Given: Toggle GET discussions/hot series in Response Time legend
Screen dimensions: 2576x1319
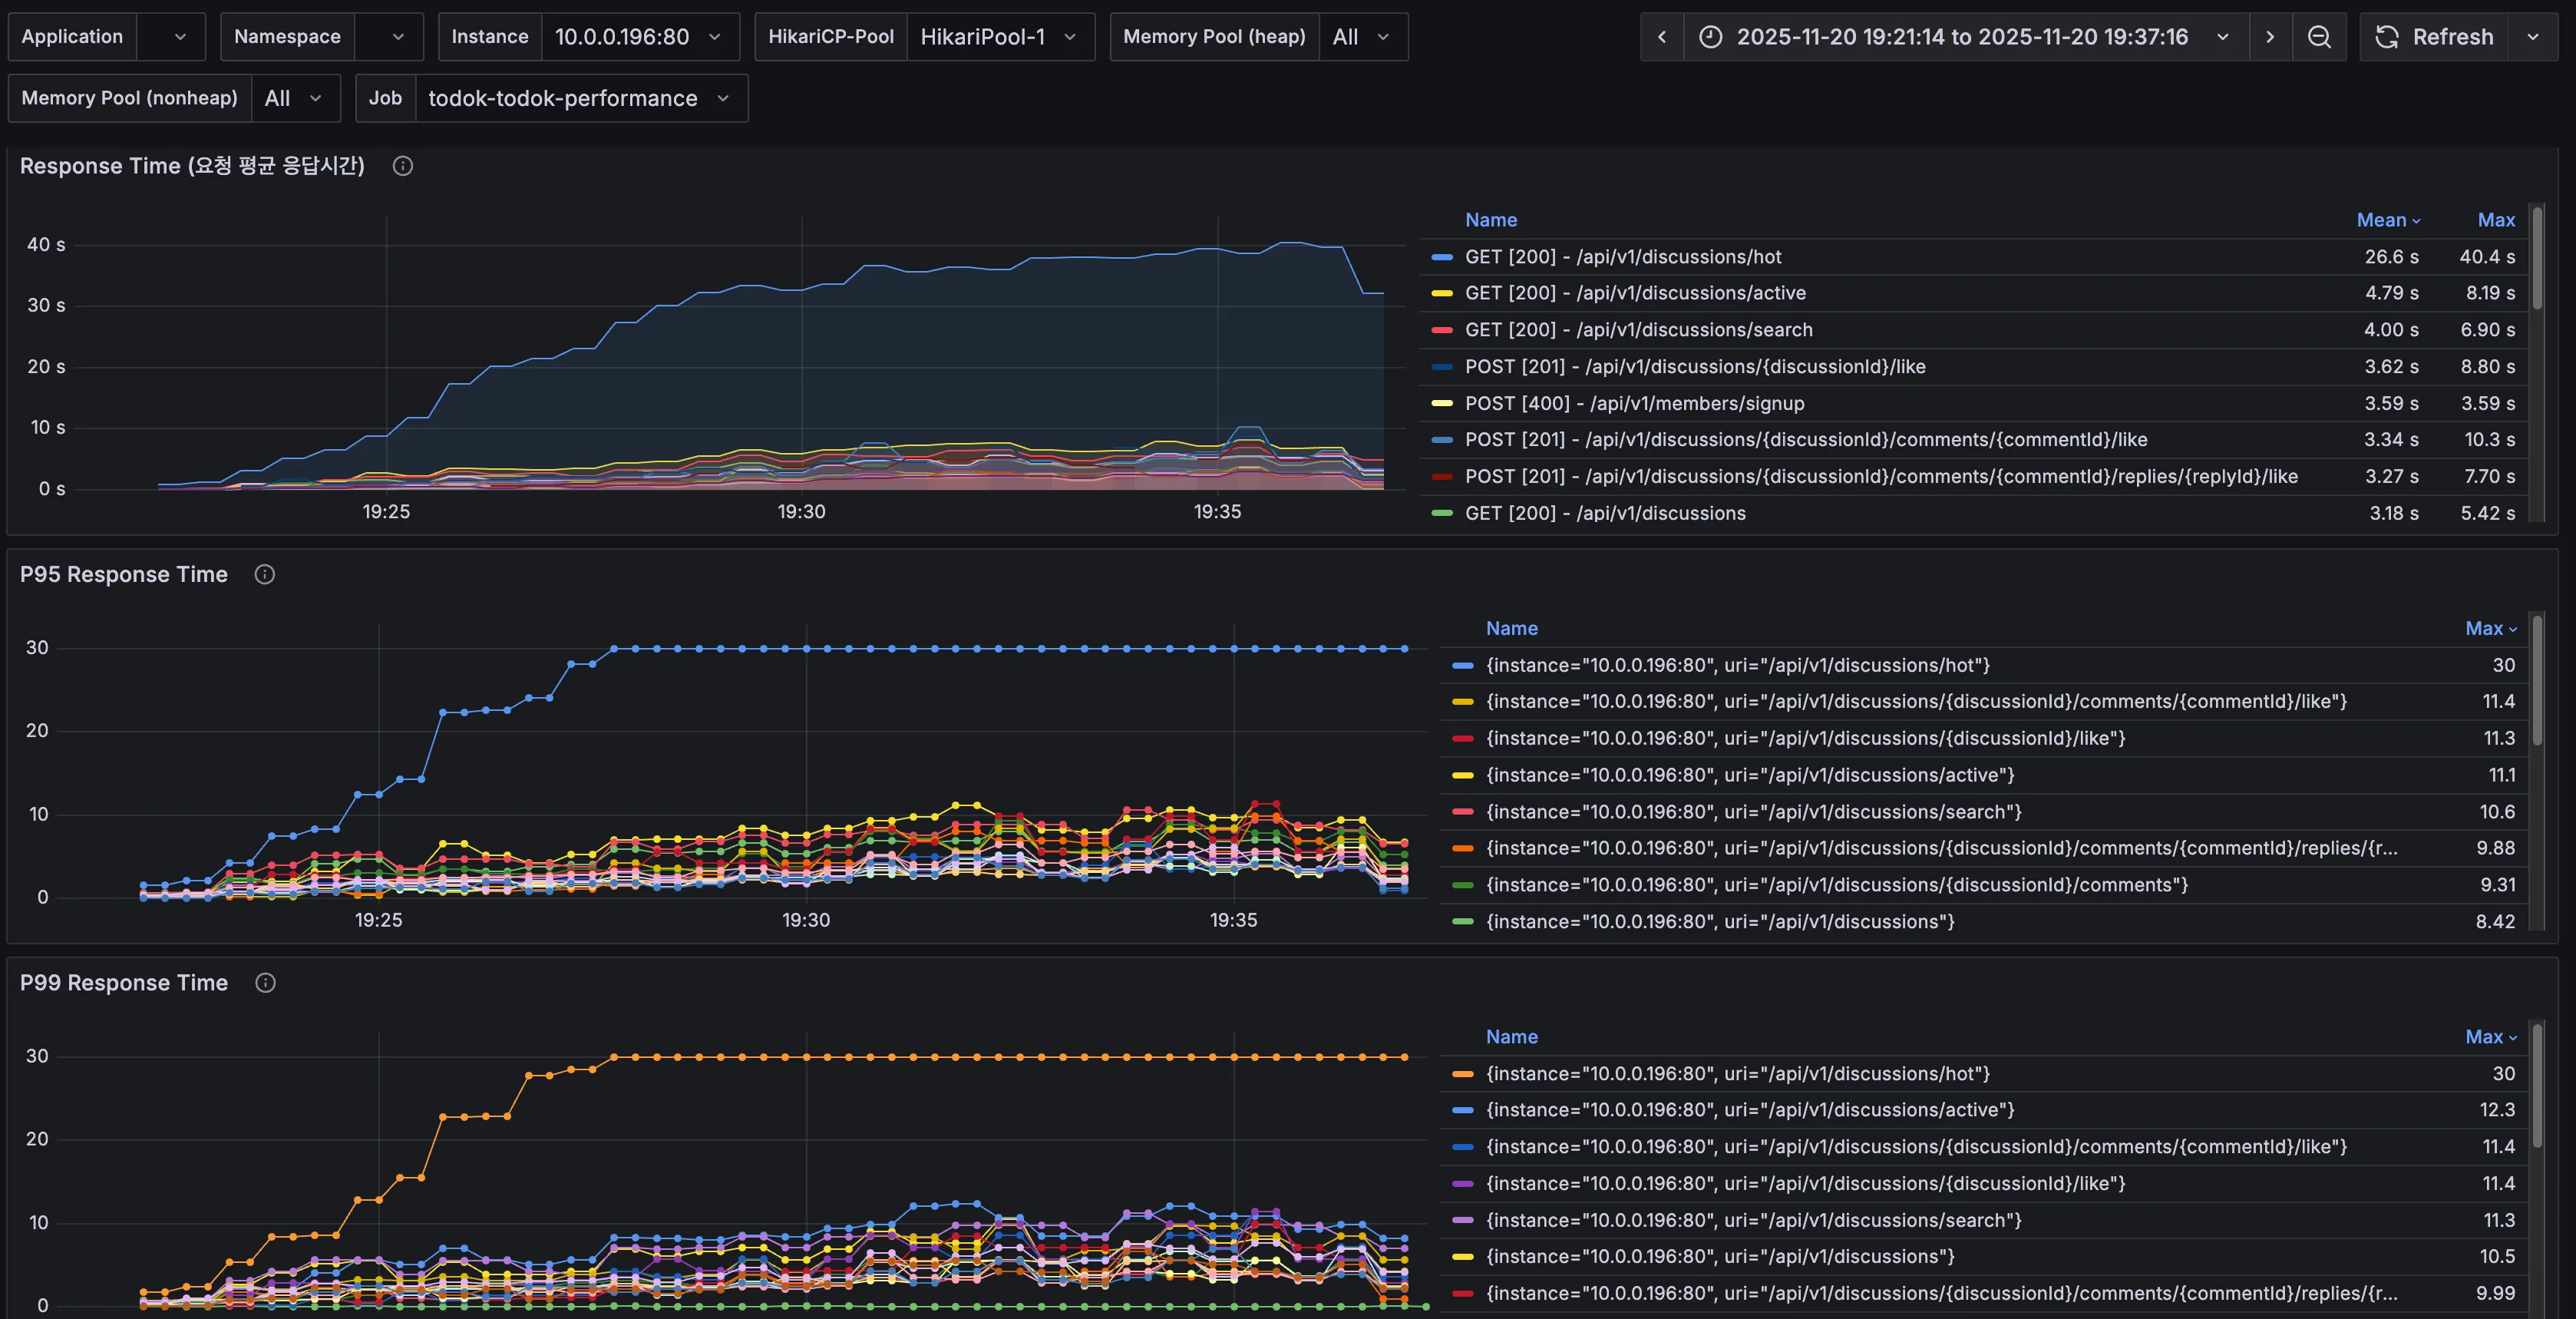Looking at the screenshot, I should pyautogui.click(x=1622, y=257).
